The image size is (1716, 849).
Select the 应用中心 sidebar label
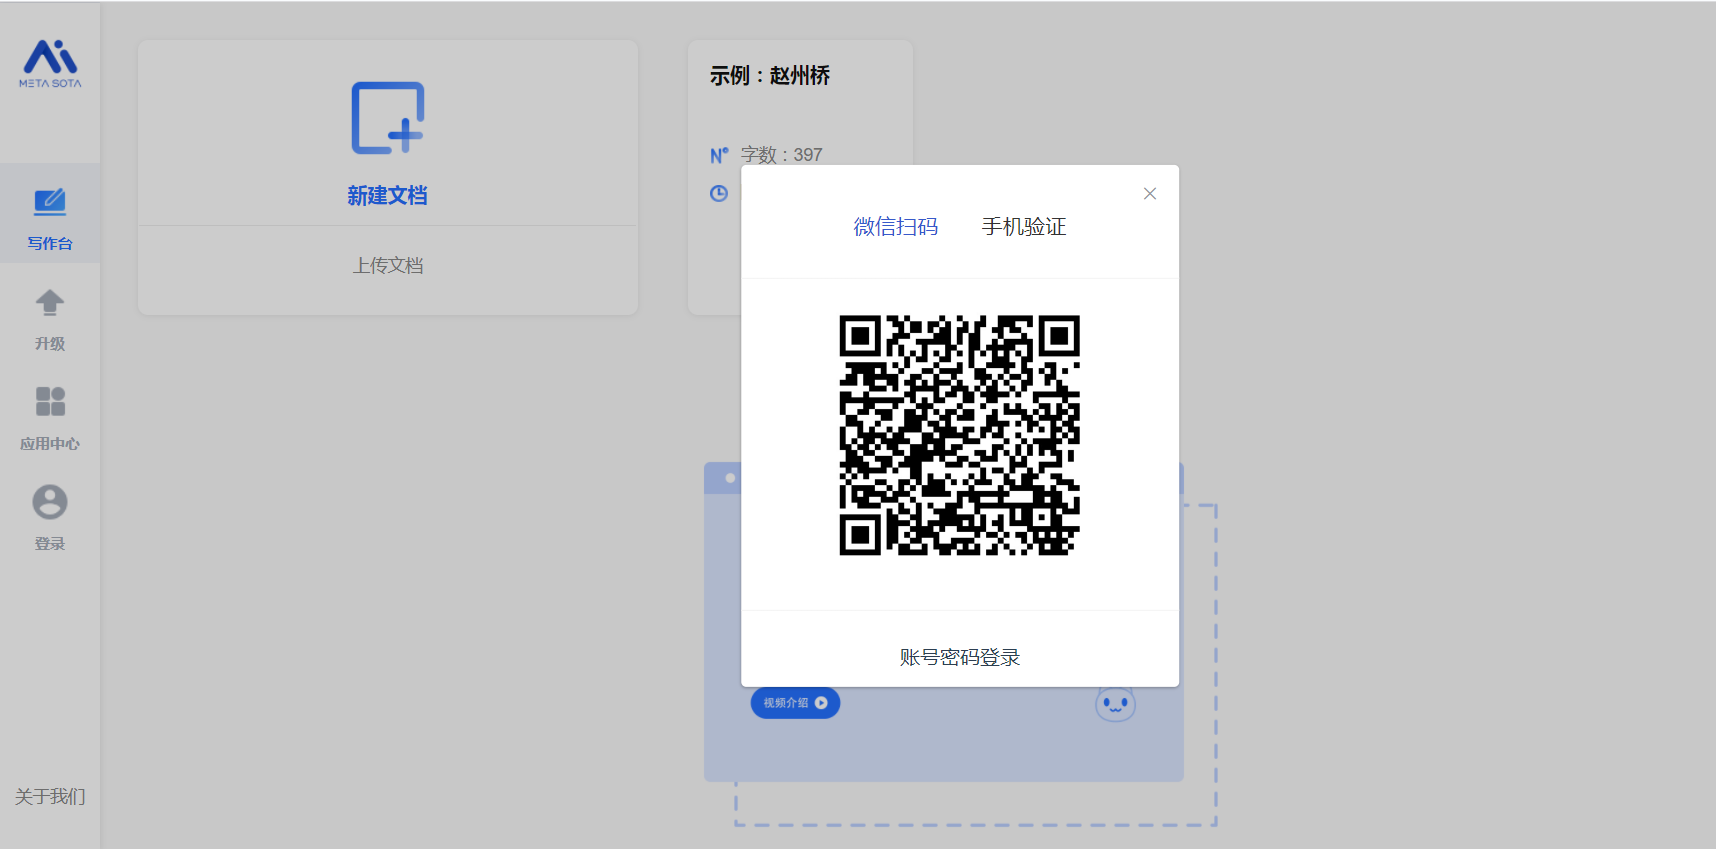coord(50,443)
